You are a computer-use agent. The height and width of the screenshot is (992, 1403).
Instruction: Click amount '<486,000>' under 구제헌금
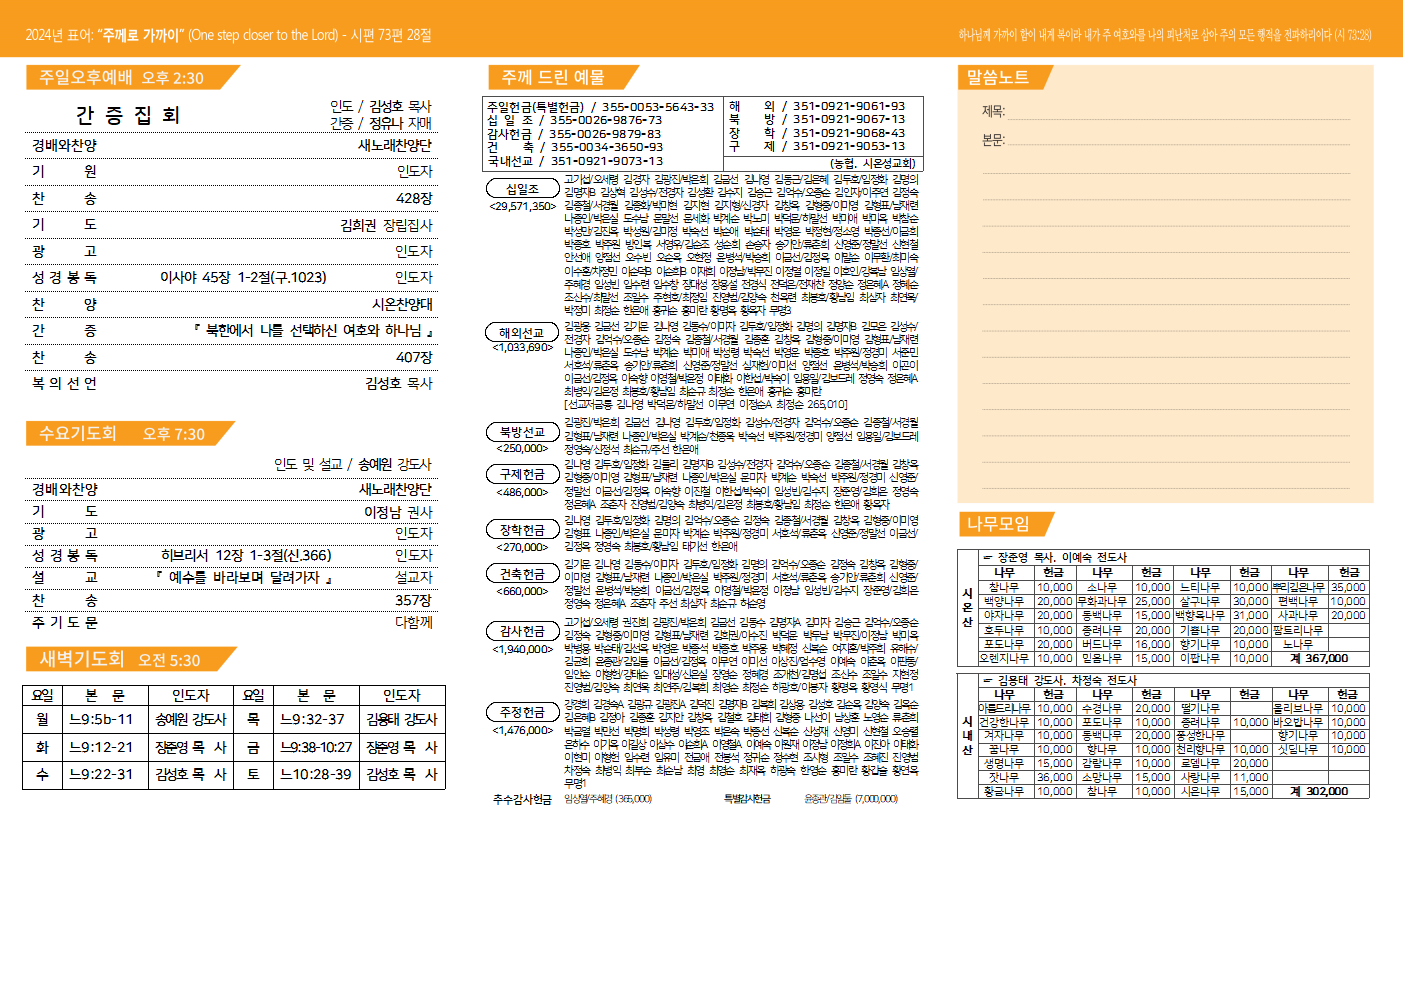point(522,492)
